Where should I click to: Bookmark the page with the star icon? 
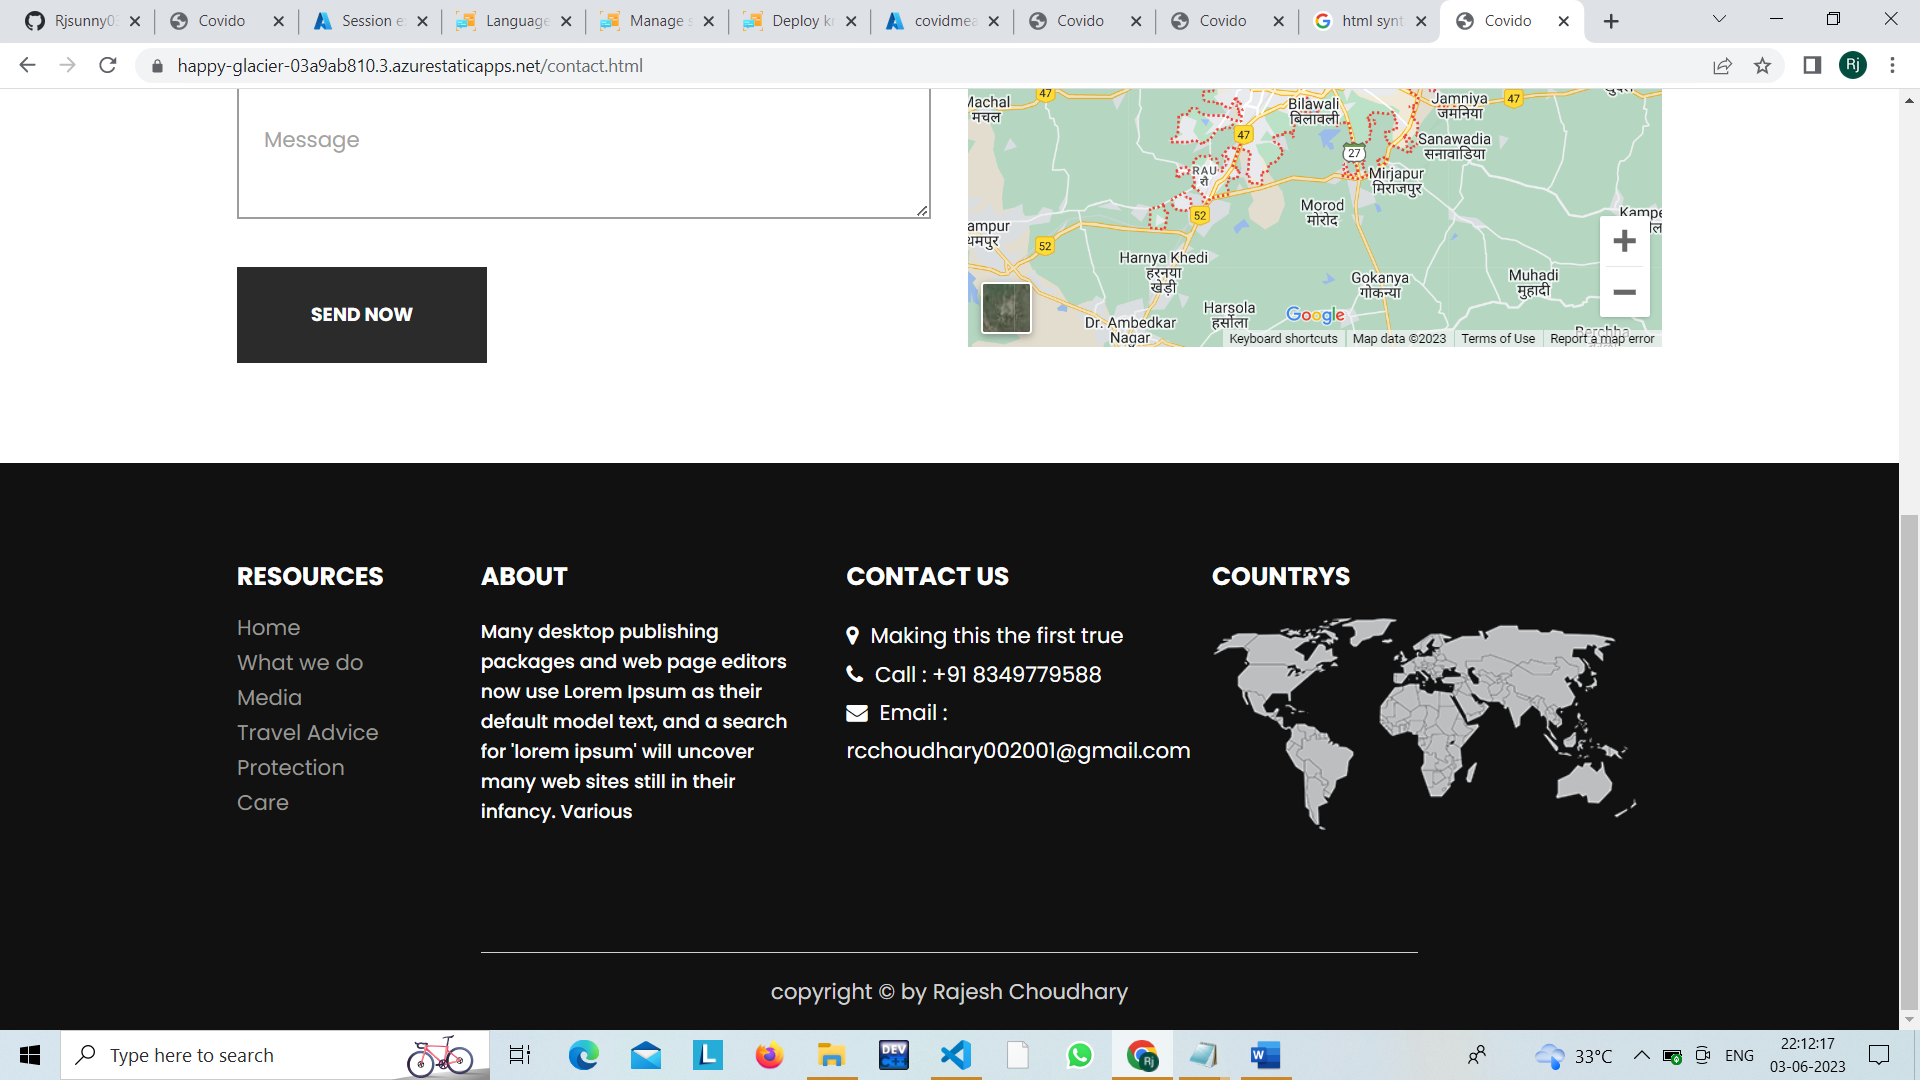tap(1763, 66)
